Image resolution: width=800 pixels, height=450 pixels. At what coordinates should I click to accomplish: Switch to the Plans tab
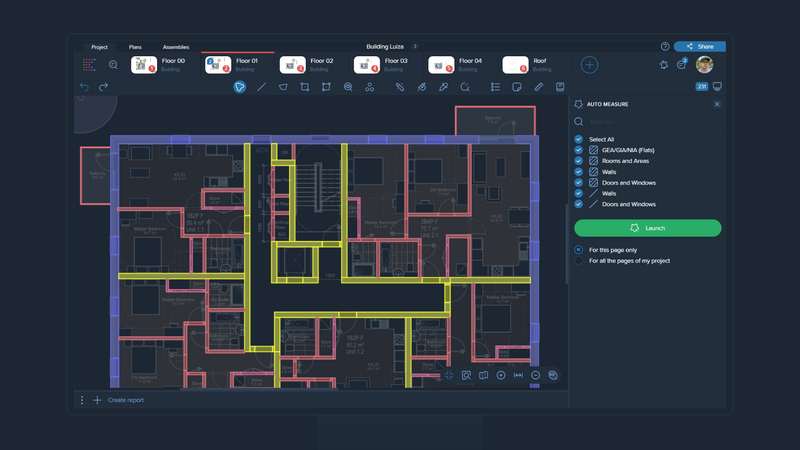pyautogui.click(x=135, y=47)
